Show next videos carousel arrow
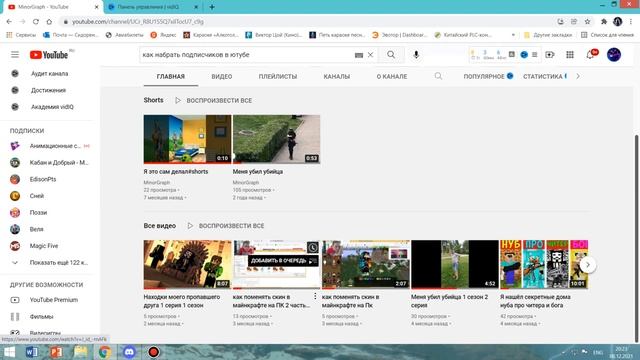This screenshot has height=360, width=640. (x=588, y=265)
